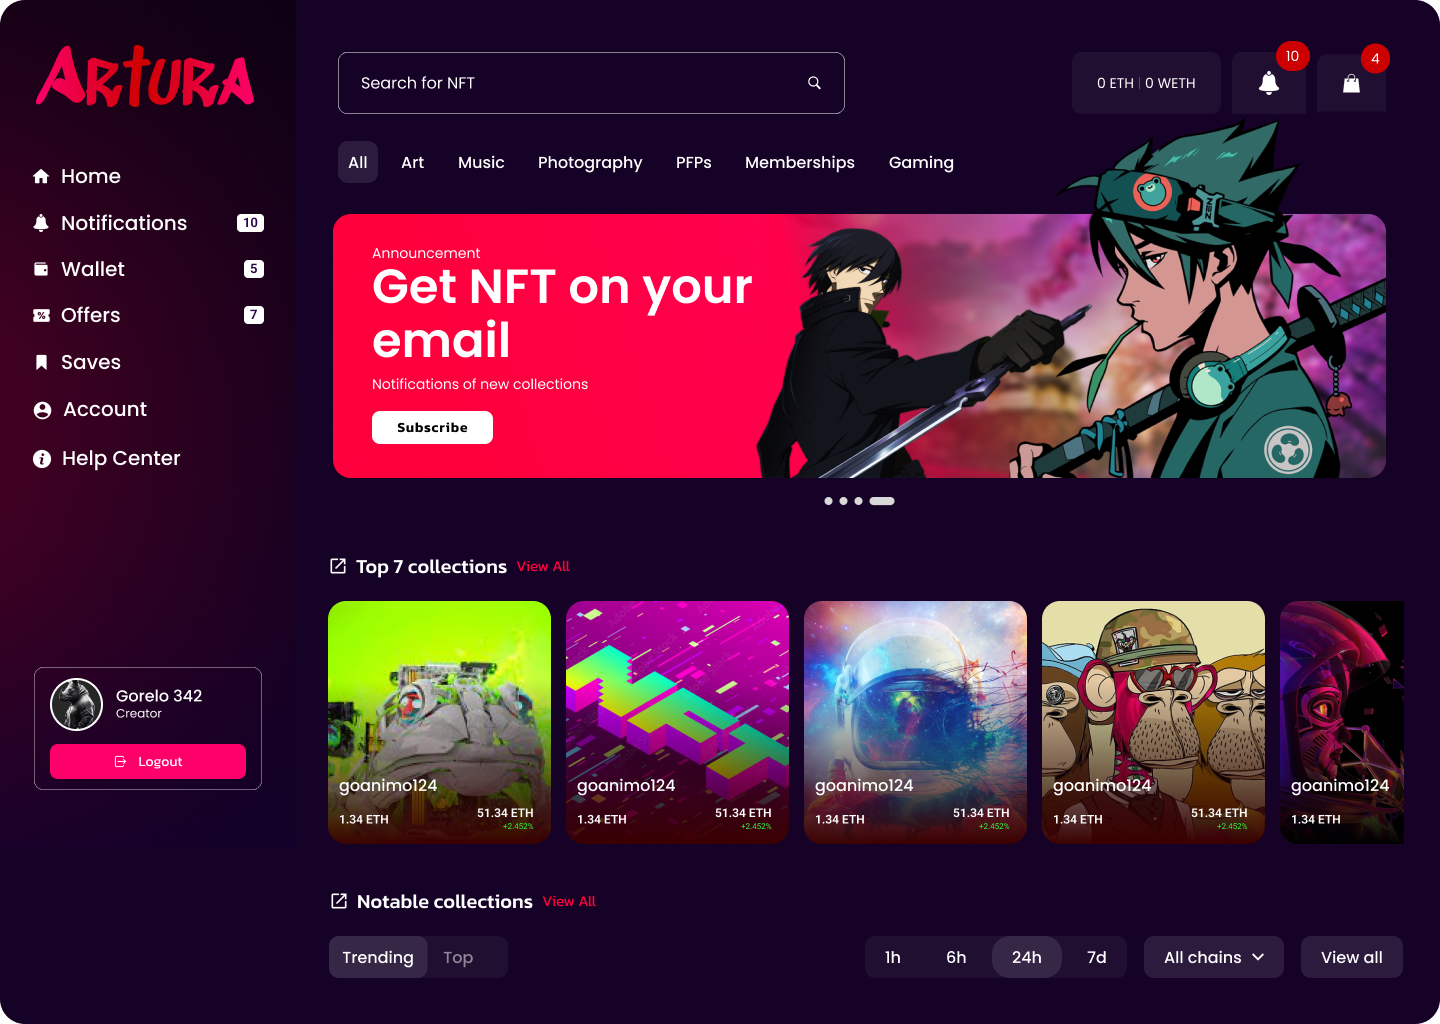Screen dimensions: 1440x1024
Task: Click the Subscribe button on the banner
Action: pos(432,427)
